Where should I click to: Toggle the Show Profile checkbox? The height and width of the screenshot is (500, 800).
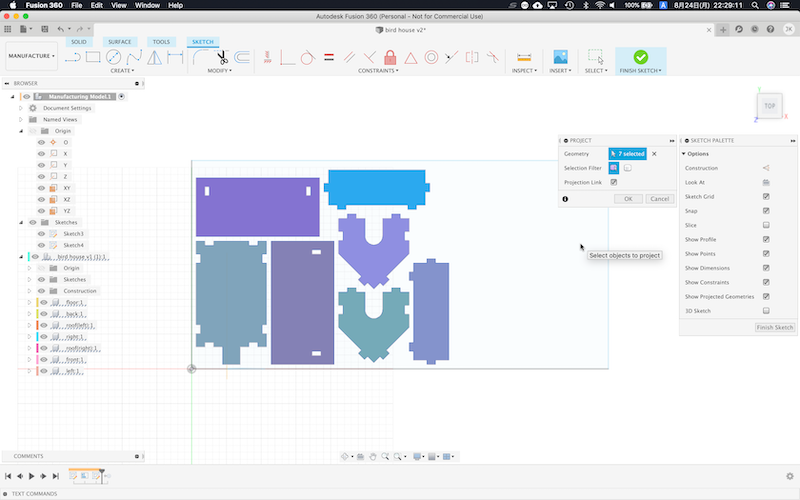(x=766, y=239)
